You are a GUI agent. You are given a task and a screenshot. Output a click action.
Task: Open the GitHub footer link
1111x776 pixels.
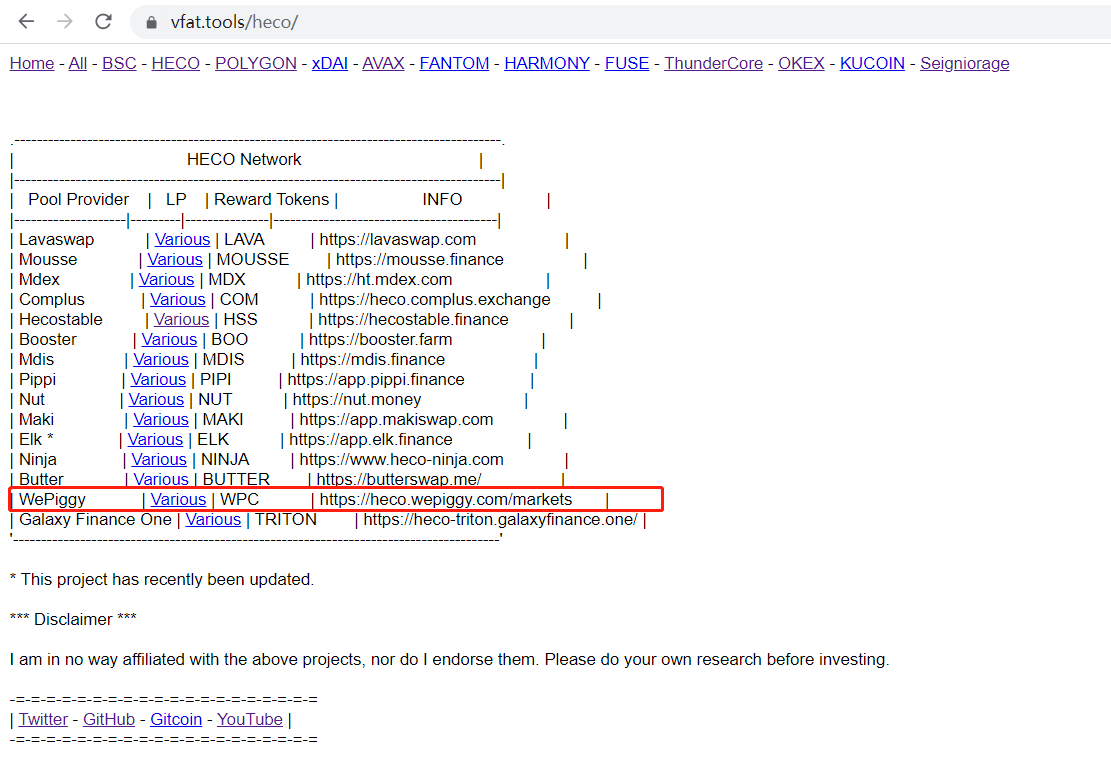[109, 719]
